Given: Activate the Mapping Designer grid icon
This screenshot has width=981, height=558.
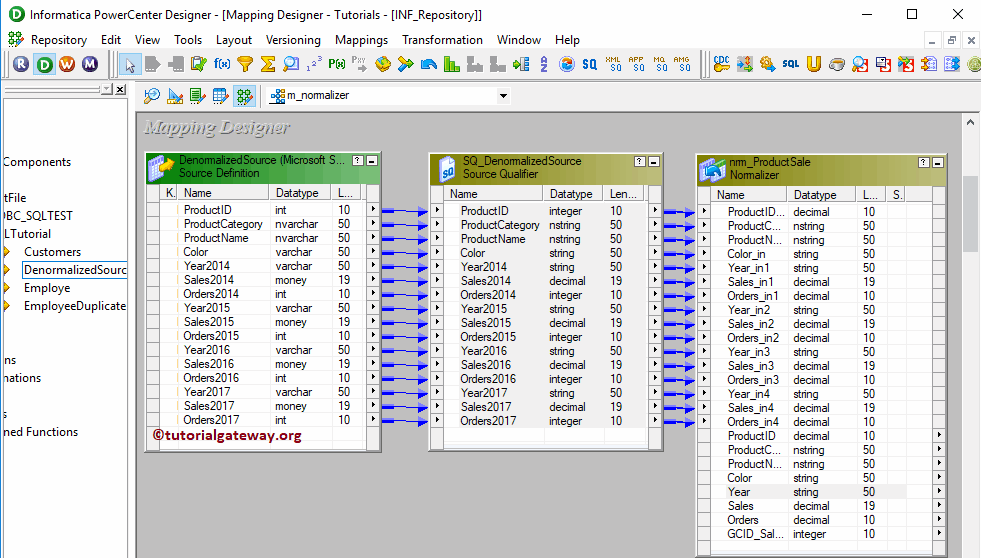Looking at the screenshot, I should [243, 96].
